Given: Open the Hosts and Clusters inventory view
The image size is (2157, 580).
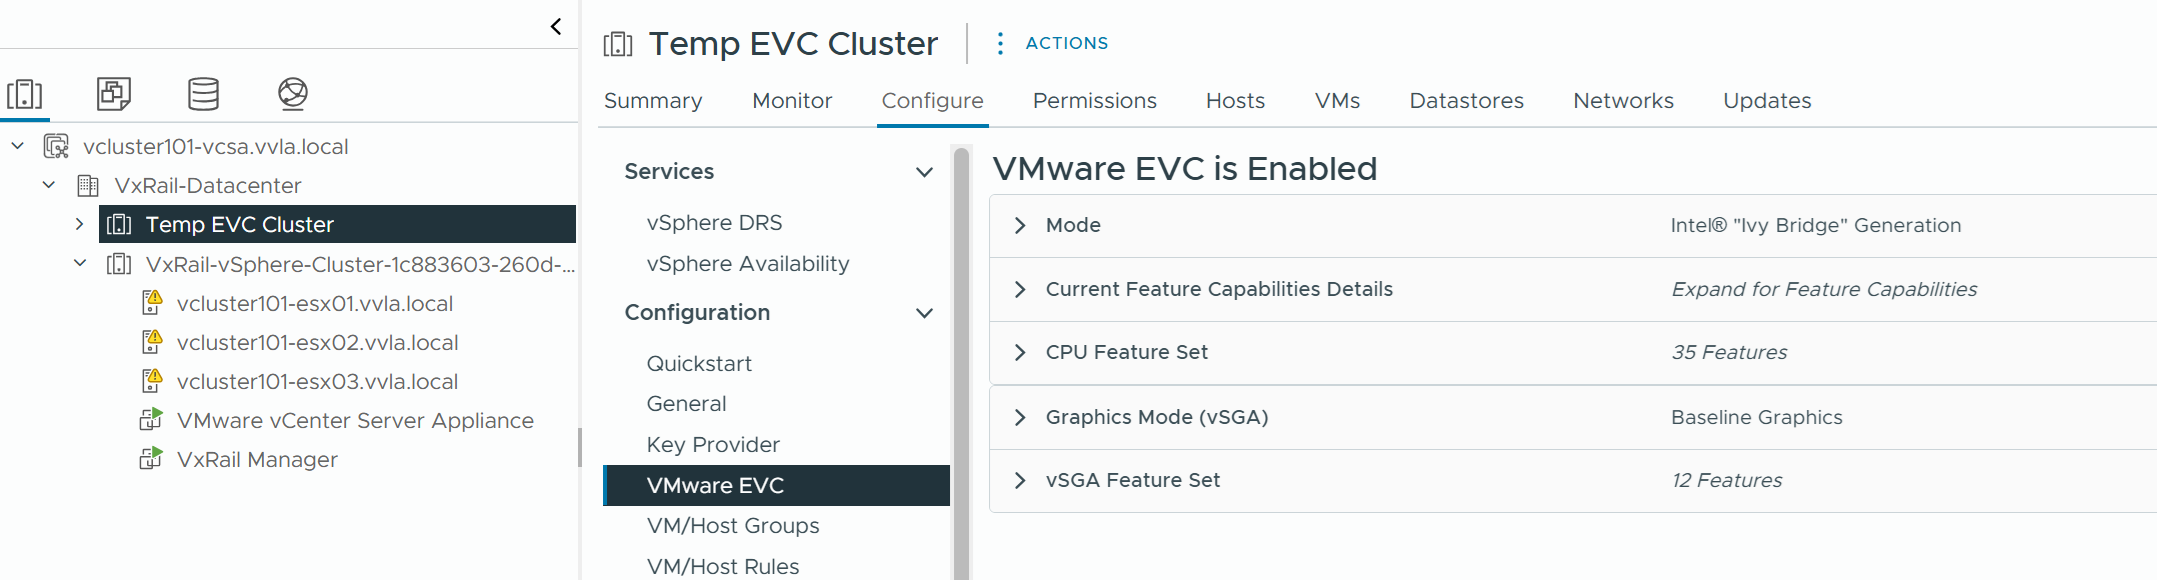Looking at the screenshot, I should pos(25,94).
